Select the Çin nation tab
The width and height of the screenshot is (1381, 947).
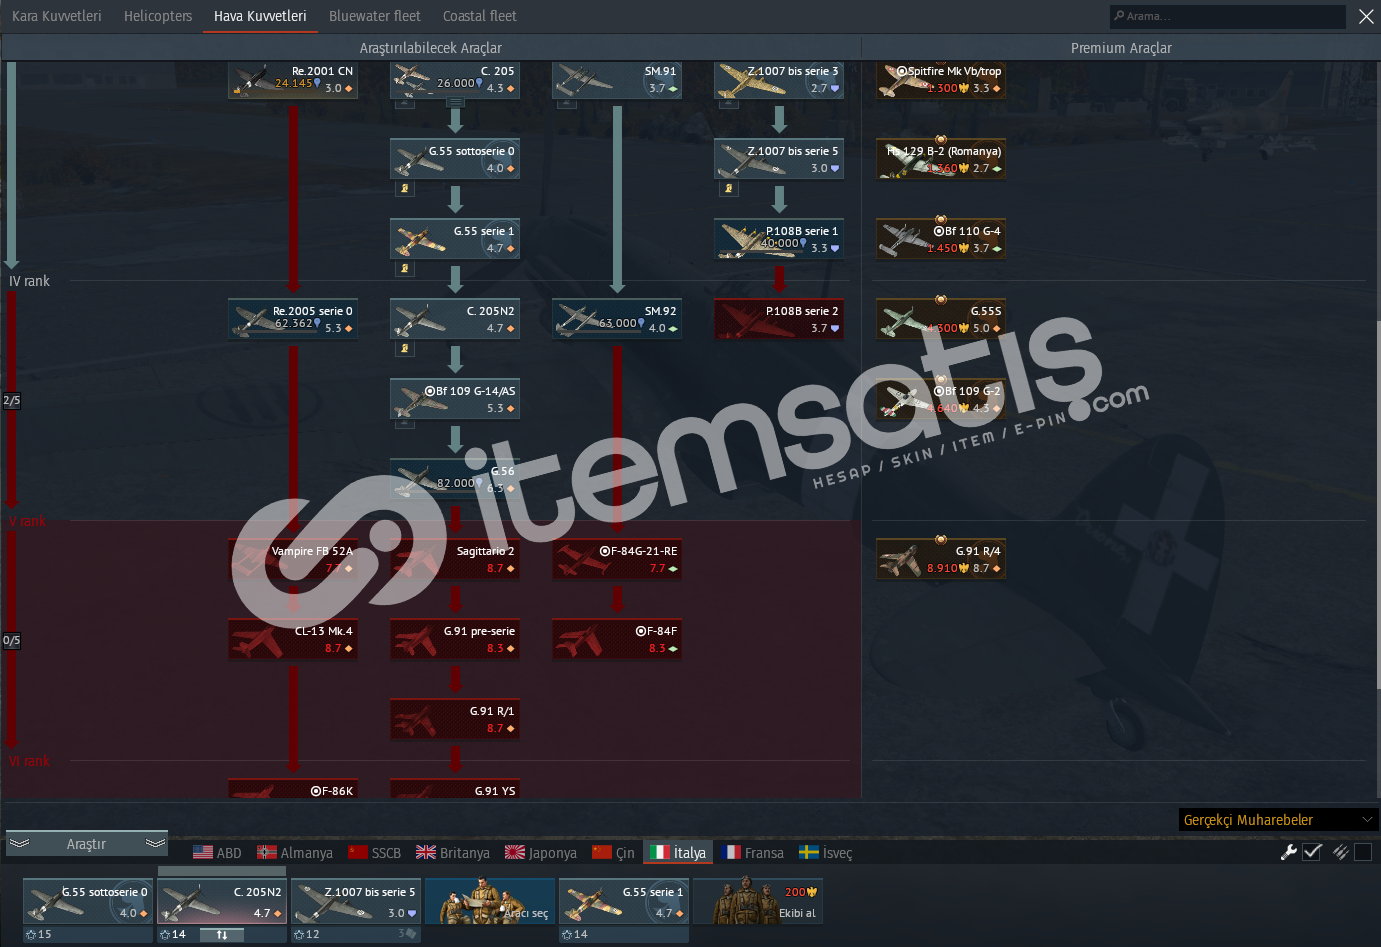613,852
